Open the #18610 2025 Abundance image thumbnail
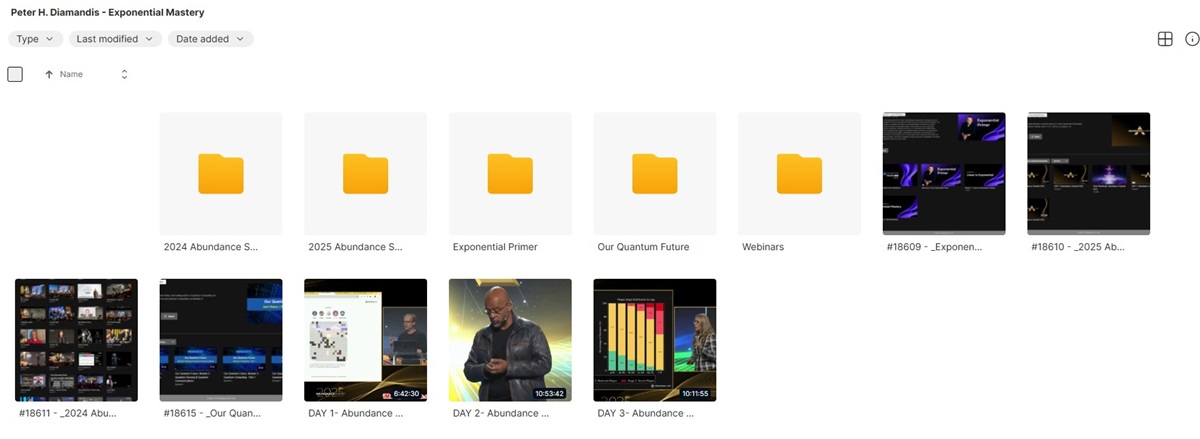This screenshot has height=439, width=1200. (x=1088, y=174)
